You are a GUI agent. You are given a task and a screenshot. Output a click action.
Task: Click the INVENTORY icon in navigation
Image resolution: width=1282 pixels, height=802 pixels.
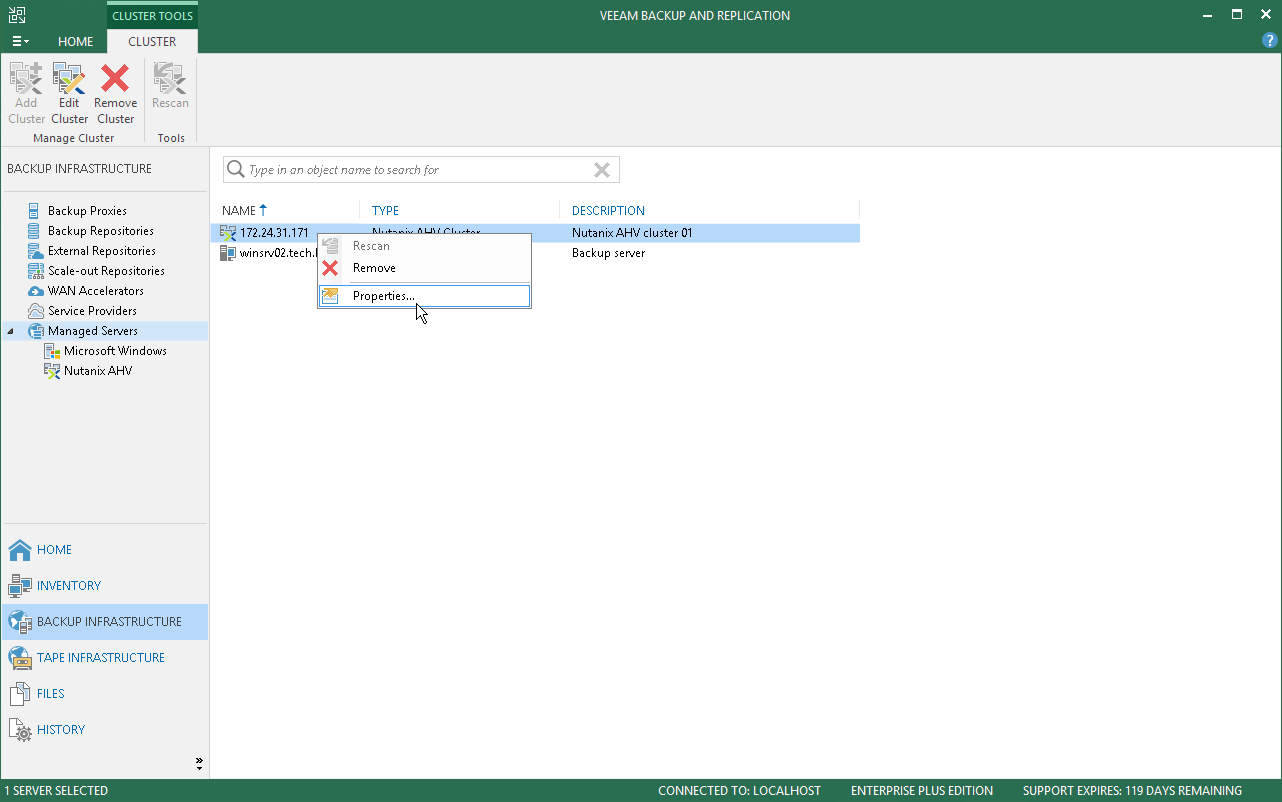[x=20, y=586]
